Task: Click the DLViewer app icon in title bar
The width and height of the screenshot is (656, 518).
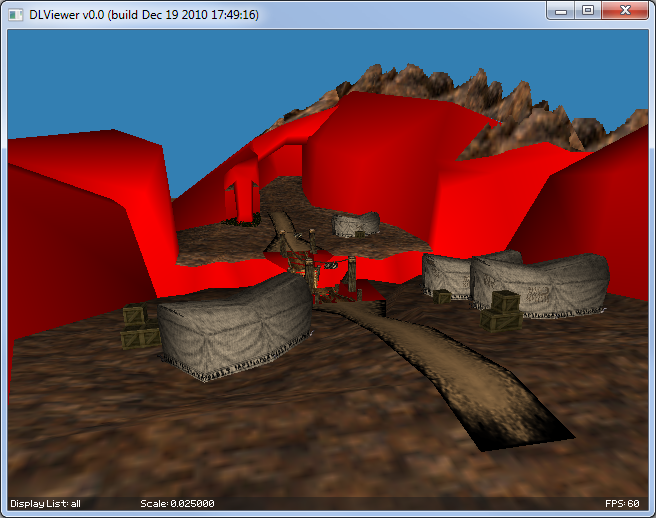Action: pyautogui.click(x=17, y=12)
